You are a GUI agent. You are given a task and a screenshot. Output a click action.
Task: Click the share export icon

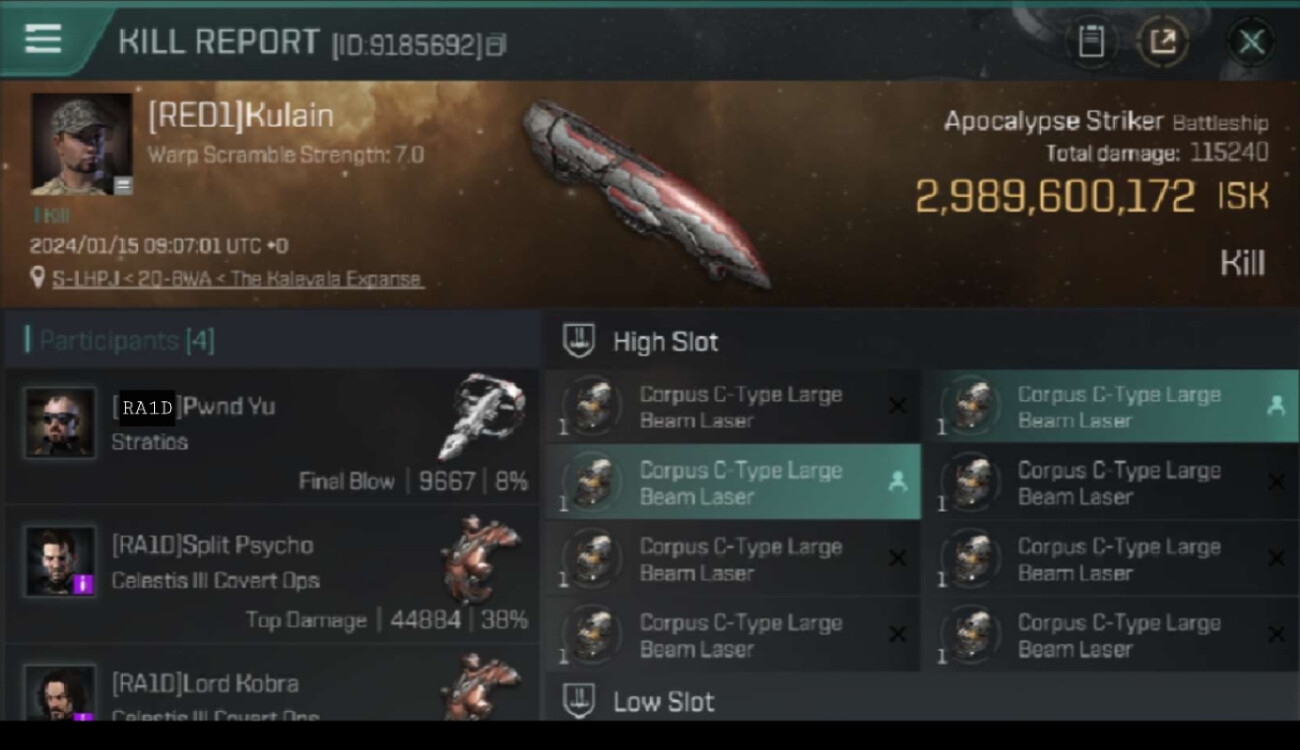click(1163, 42)
